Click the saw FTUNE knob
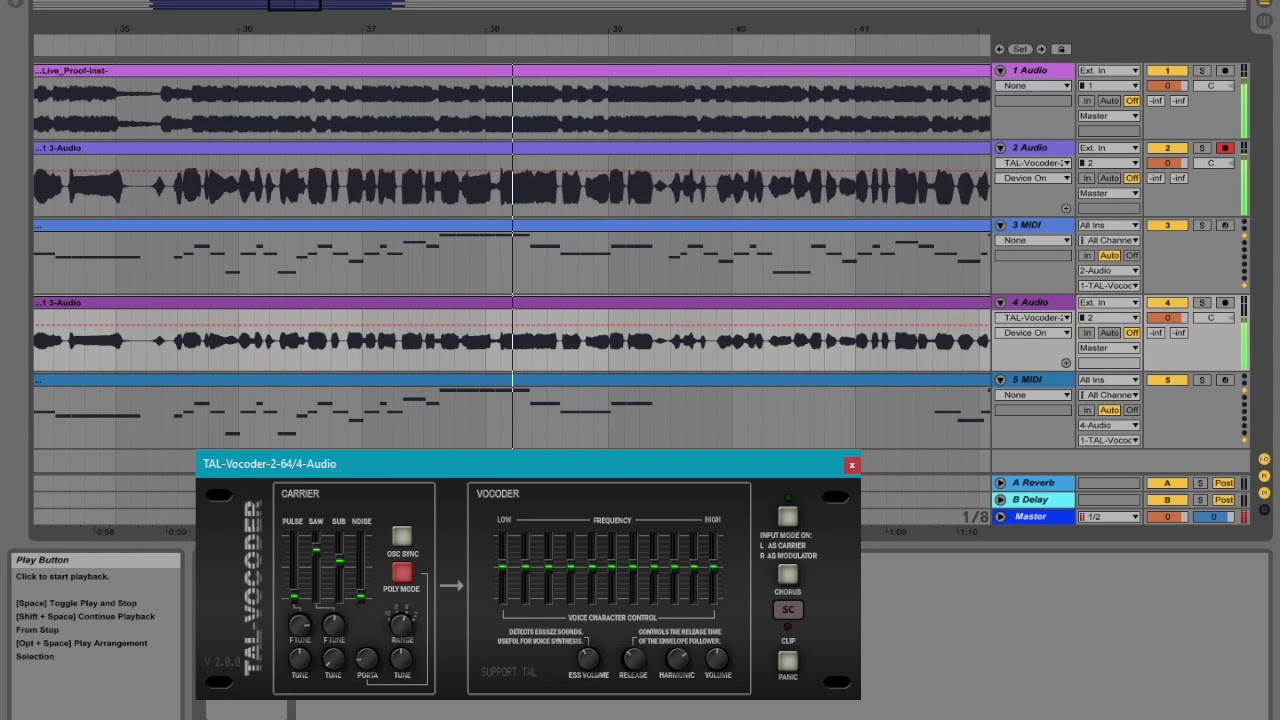The image size is (1280, 720). tap(334, 624)
